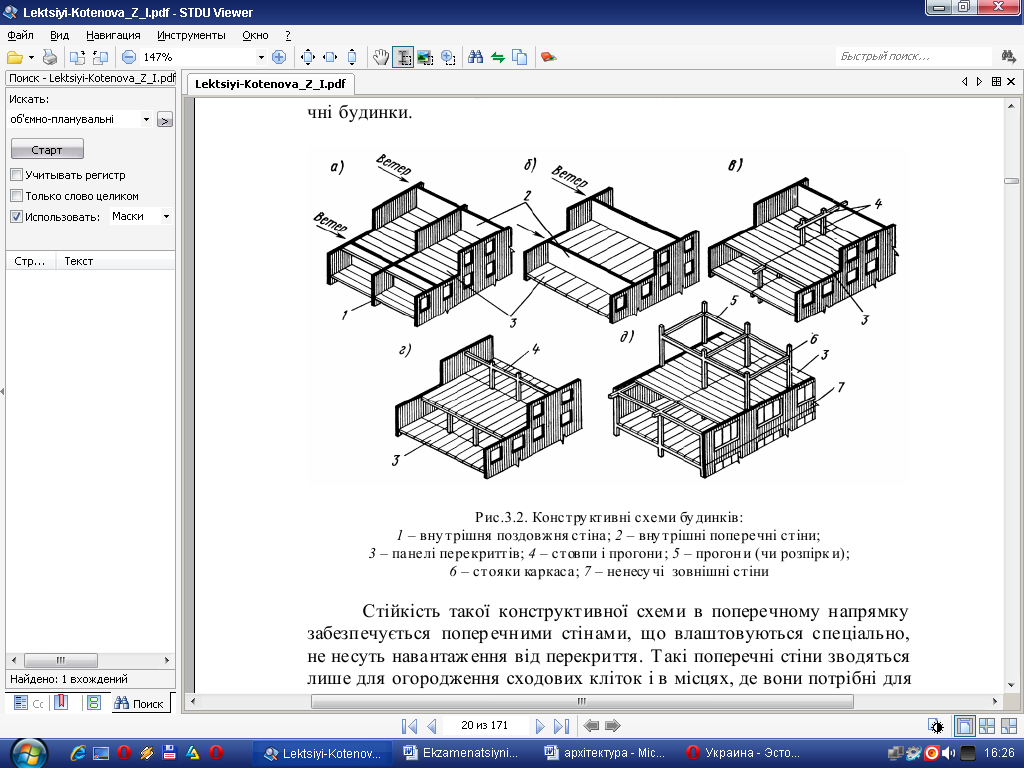Rotate page clockwise with toolbar icon
The width and height of the screenshot is (1024, 768).
tap(77, 57)
